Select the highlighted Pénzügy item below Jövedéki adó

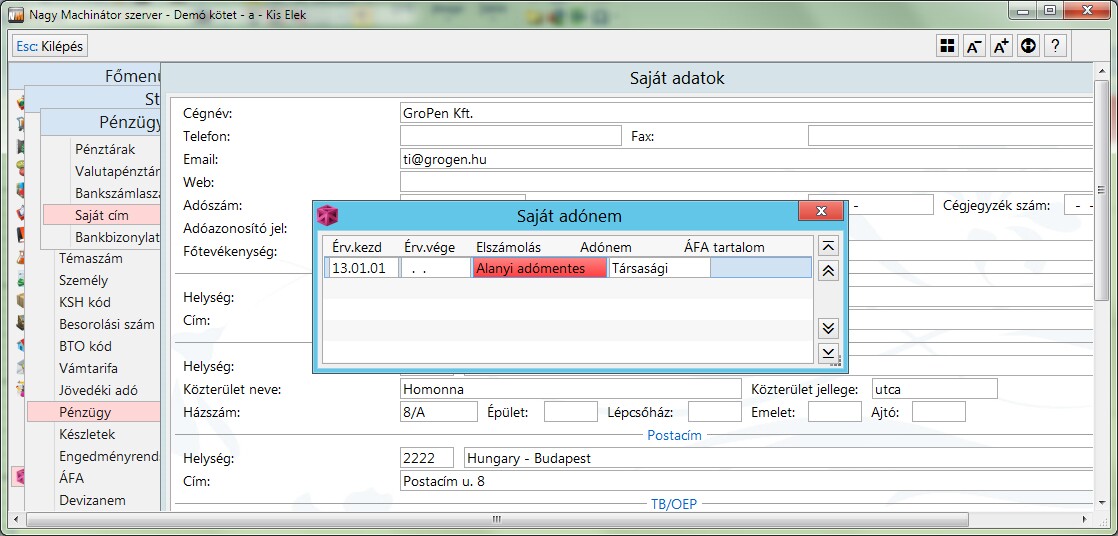point(94,412)
